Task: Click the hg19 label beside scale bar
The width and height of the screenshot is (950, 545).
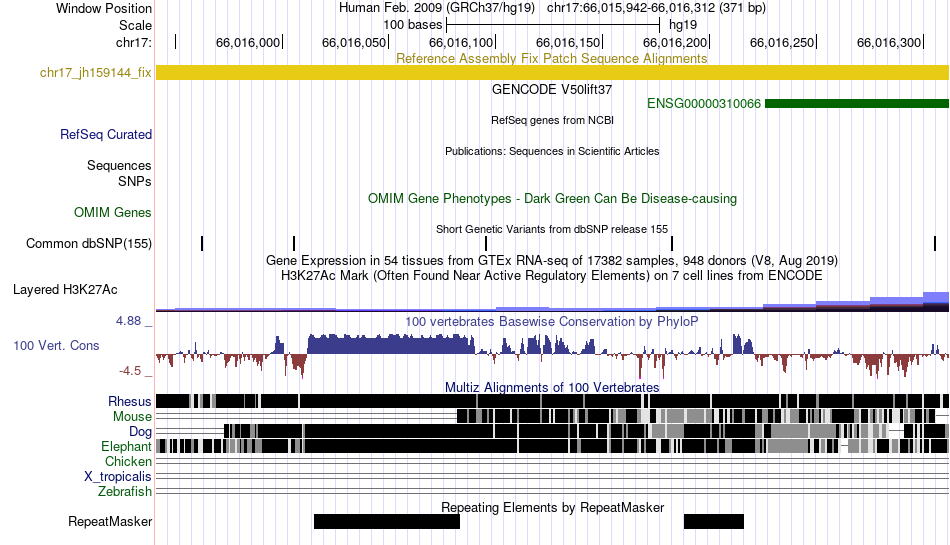Action: (x=683, y=25)
